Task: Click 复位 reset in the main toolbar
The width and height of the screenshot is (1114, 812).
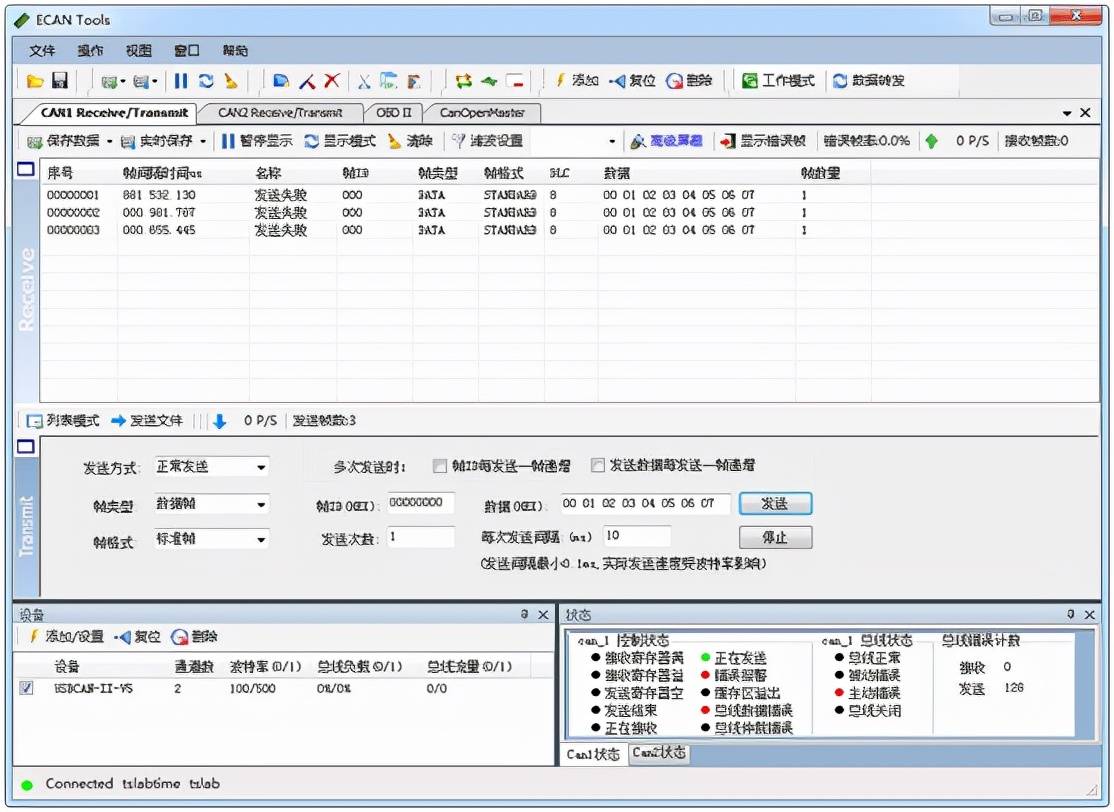Action: coord(632,81)
